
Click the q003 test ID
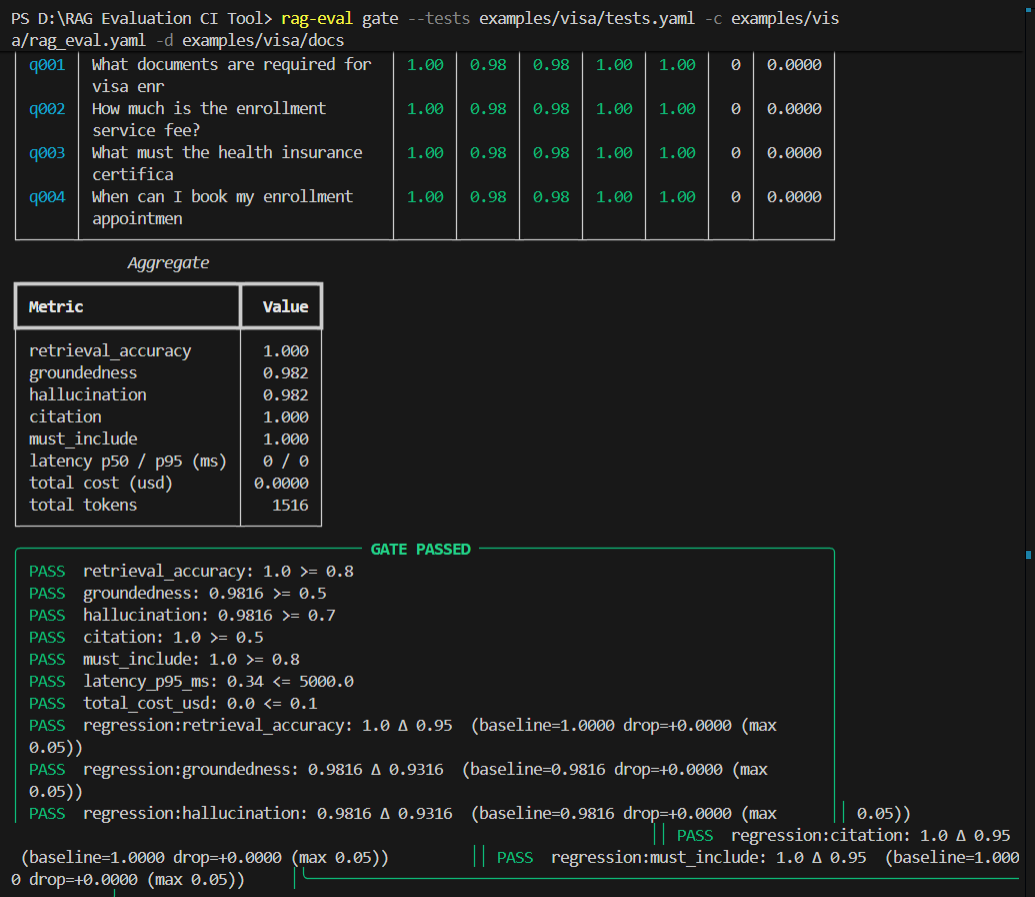point(47,153)
